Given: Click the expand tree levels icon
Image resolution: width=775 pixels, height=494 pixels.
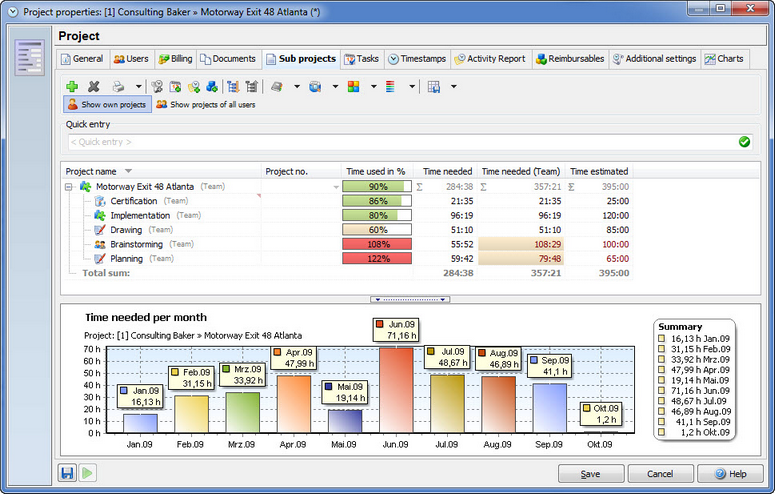Looking at the screenshot, I should click(233, 87).
